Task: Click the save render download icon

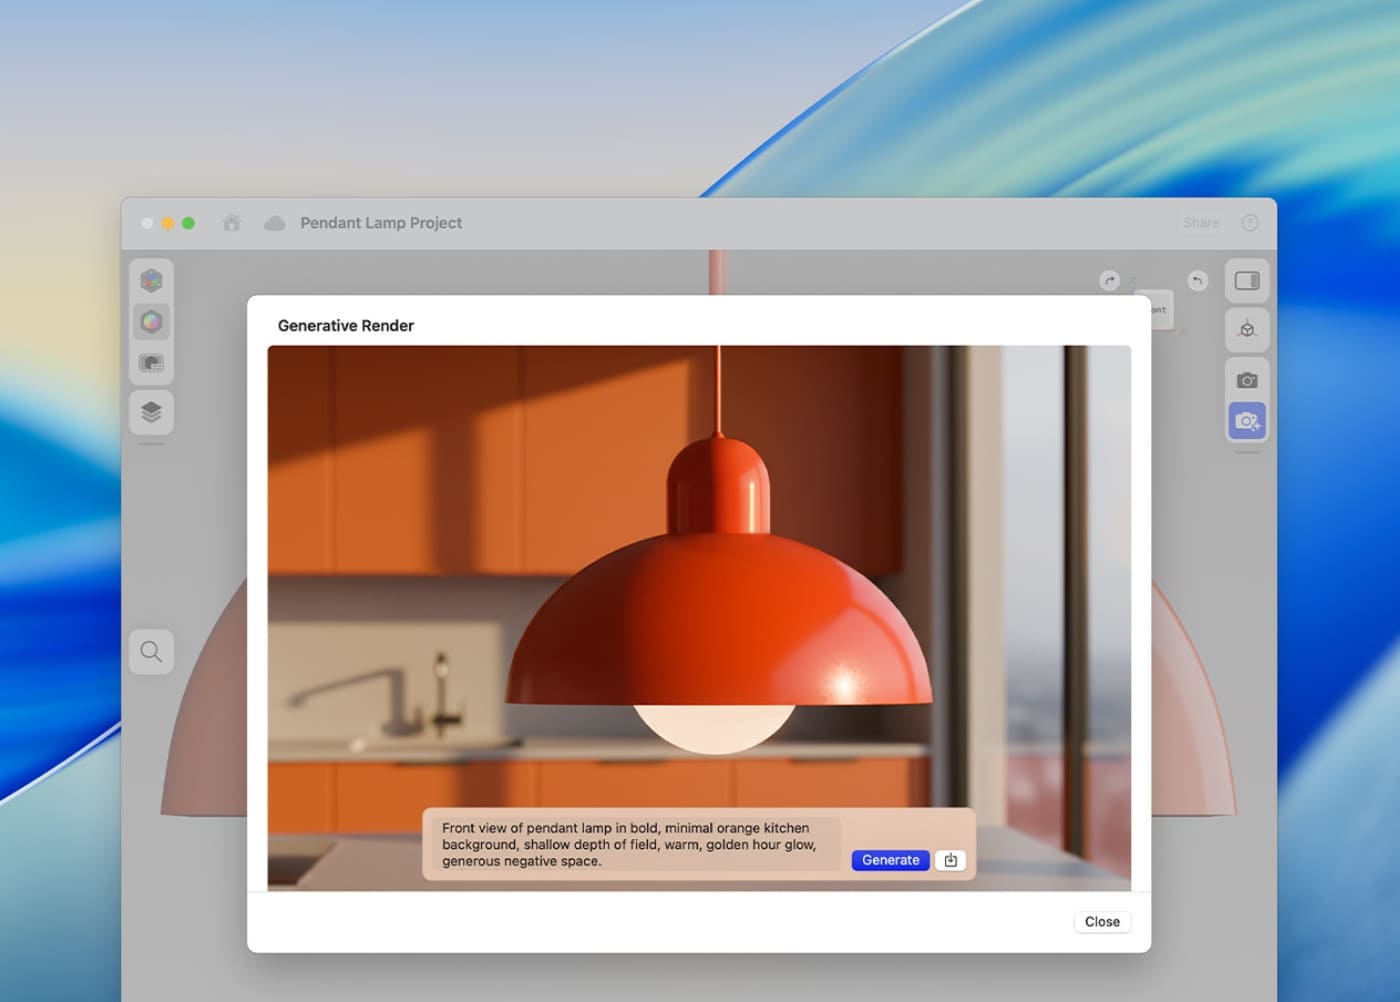Action: 950,860
